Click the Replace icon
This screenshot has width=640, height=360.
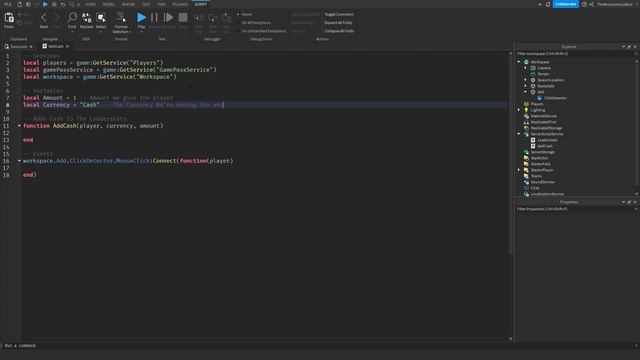pyautogui.click(x=87, y=17)
